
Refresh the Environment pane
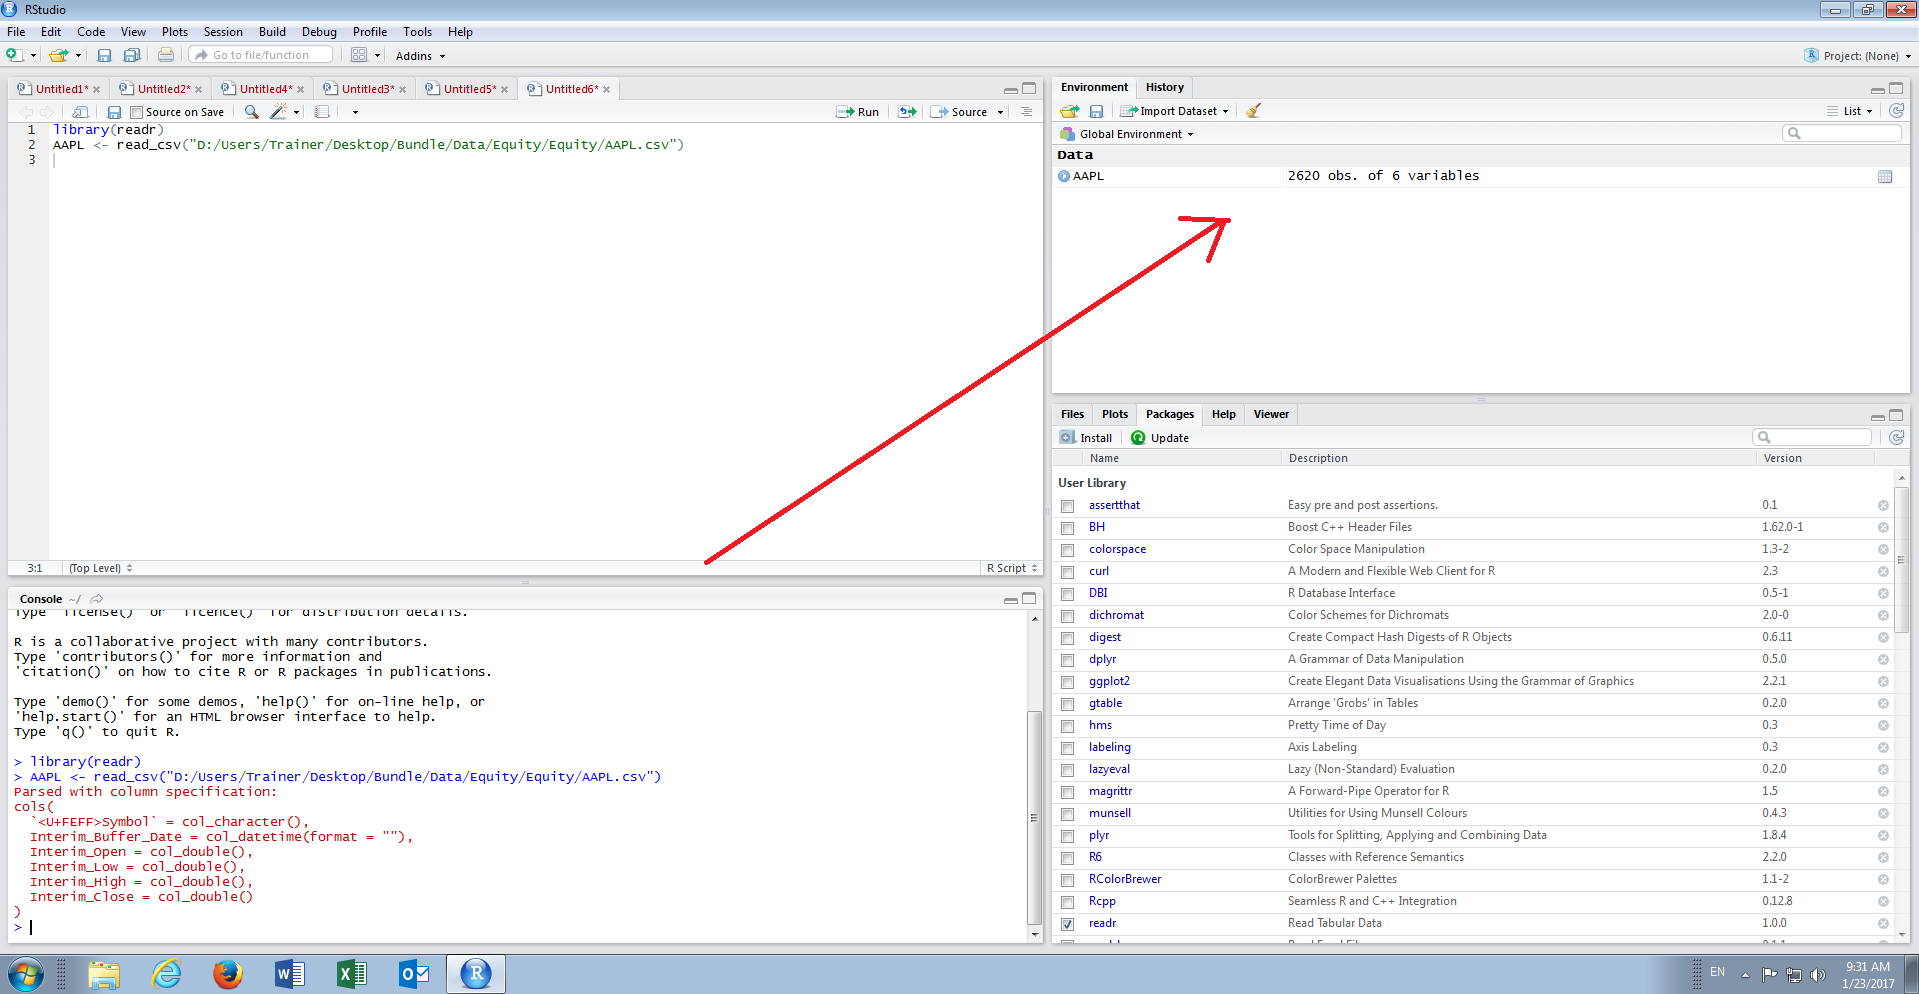(x=1896, y=111)
